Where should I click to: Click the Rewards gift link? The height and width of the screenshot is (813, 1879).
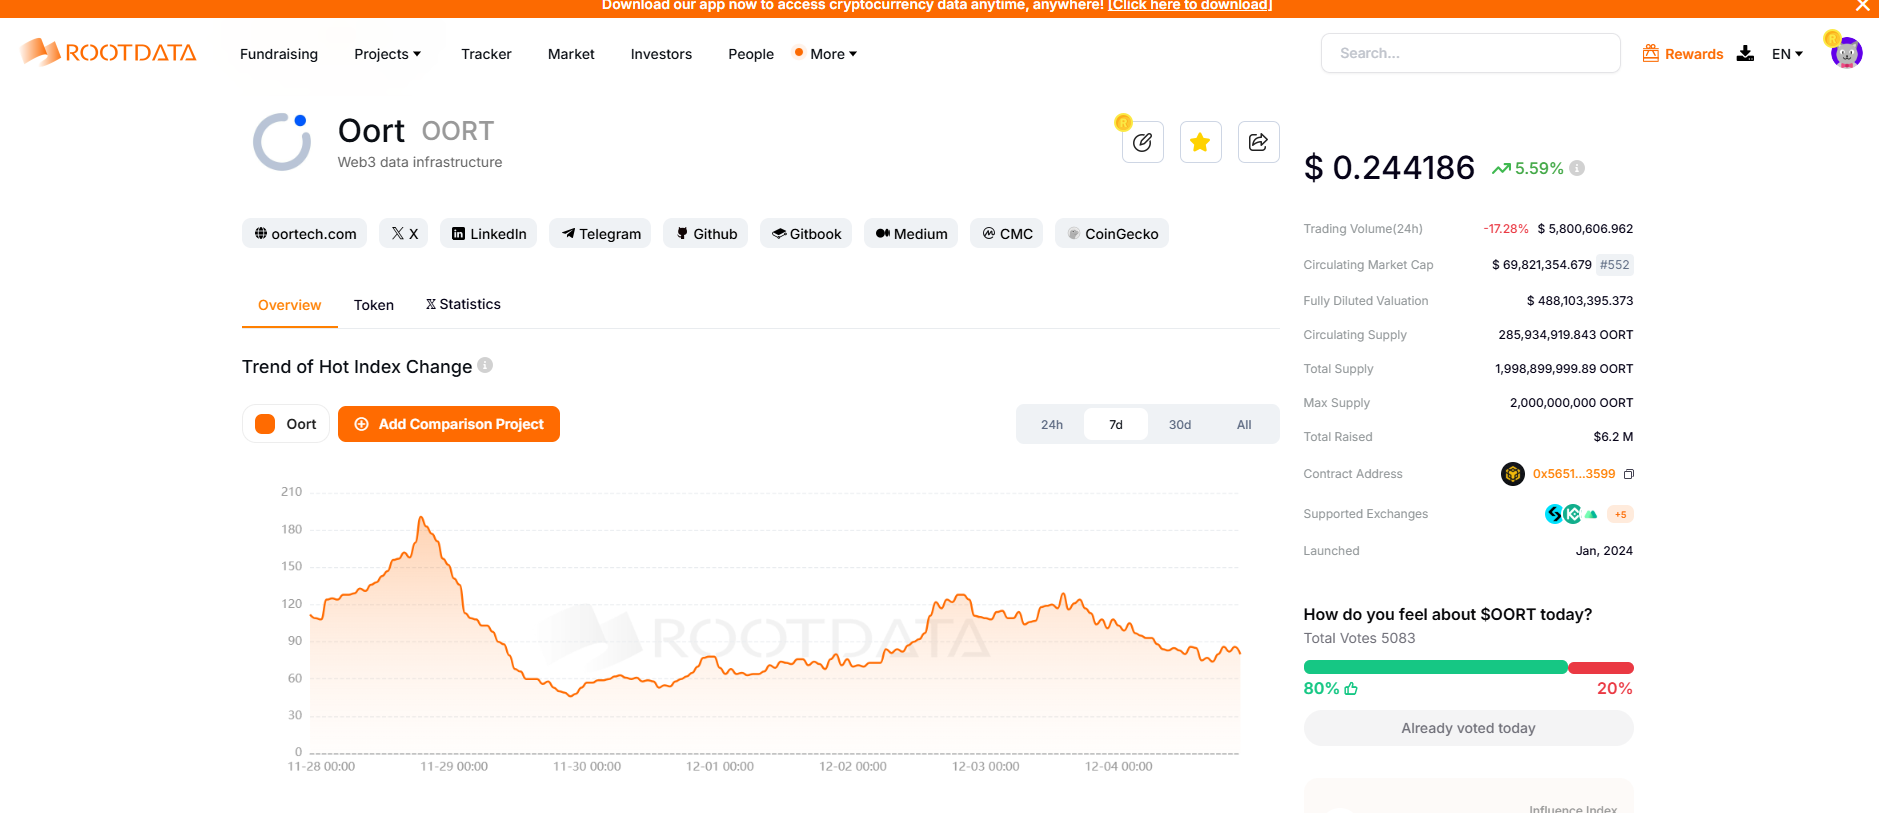(x=1682, y=53)
